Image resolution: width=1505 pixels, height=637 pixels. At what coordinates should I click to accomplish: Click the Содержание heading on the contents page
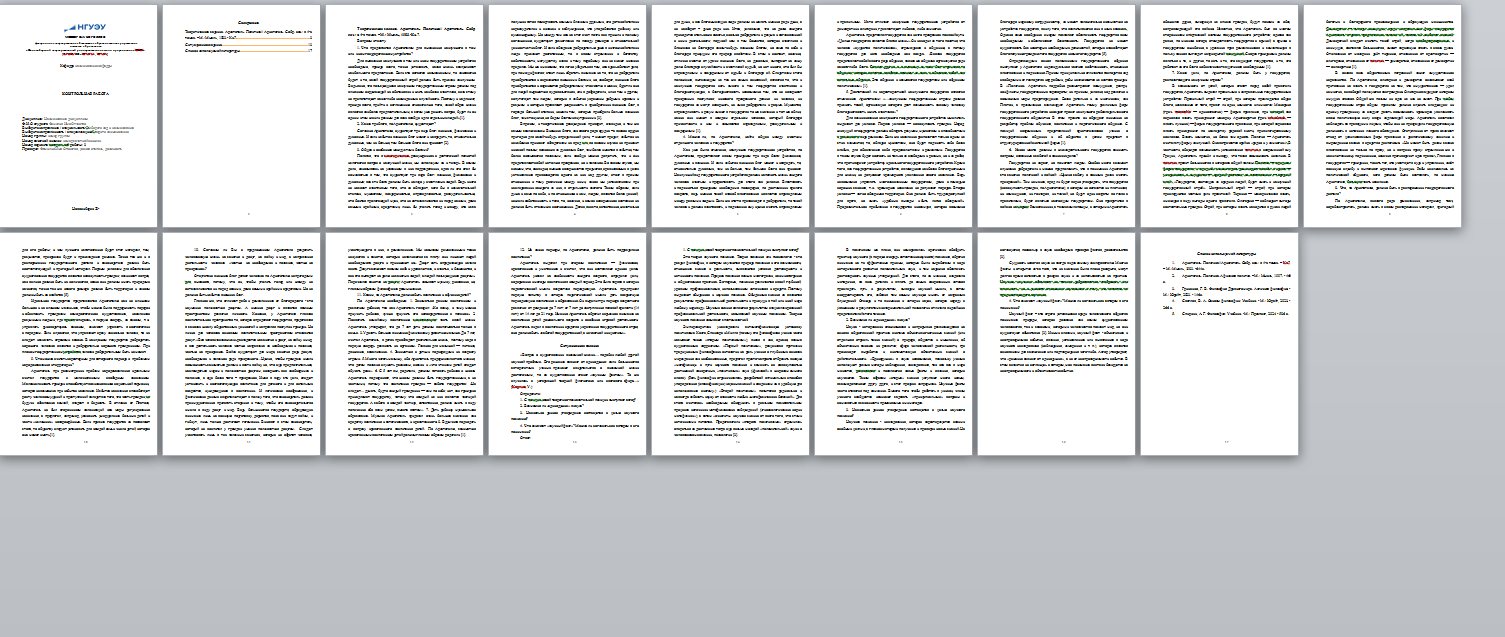[248, 23]
